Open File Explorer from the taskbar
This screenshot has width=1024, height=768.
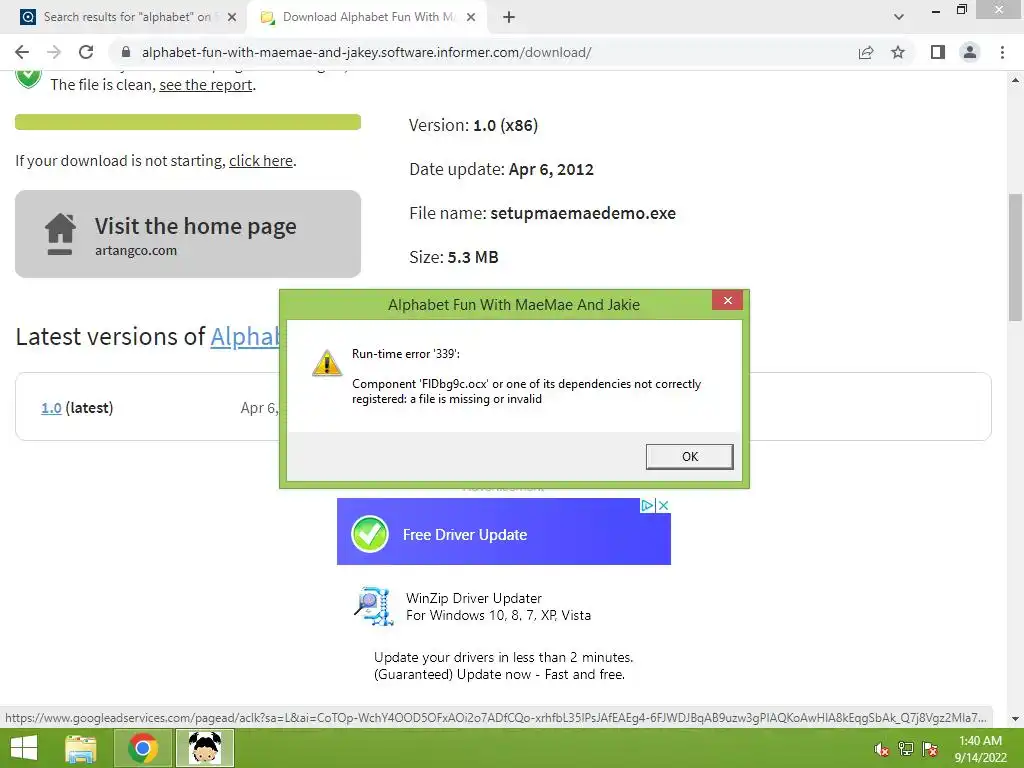click(x=80, y=748)
